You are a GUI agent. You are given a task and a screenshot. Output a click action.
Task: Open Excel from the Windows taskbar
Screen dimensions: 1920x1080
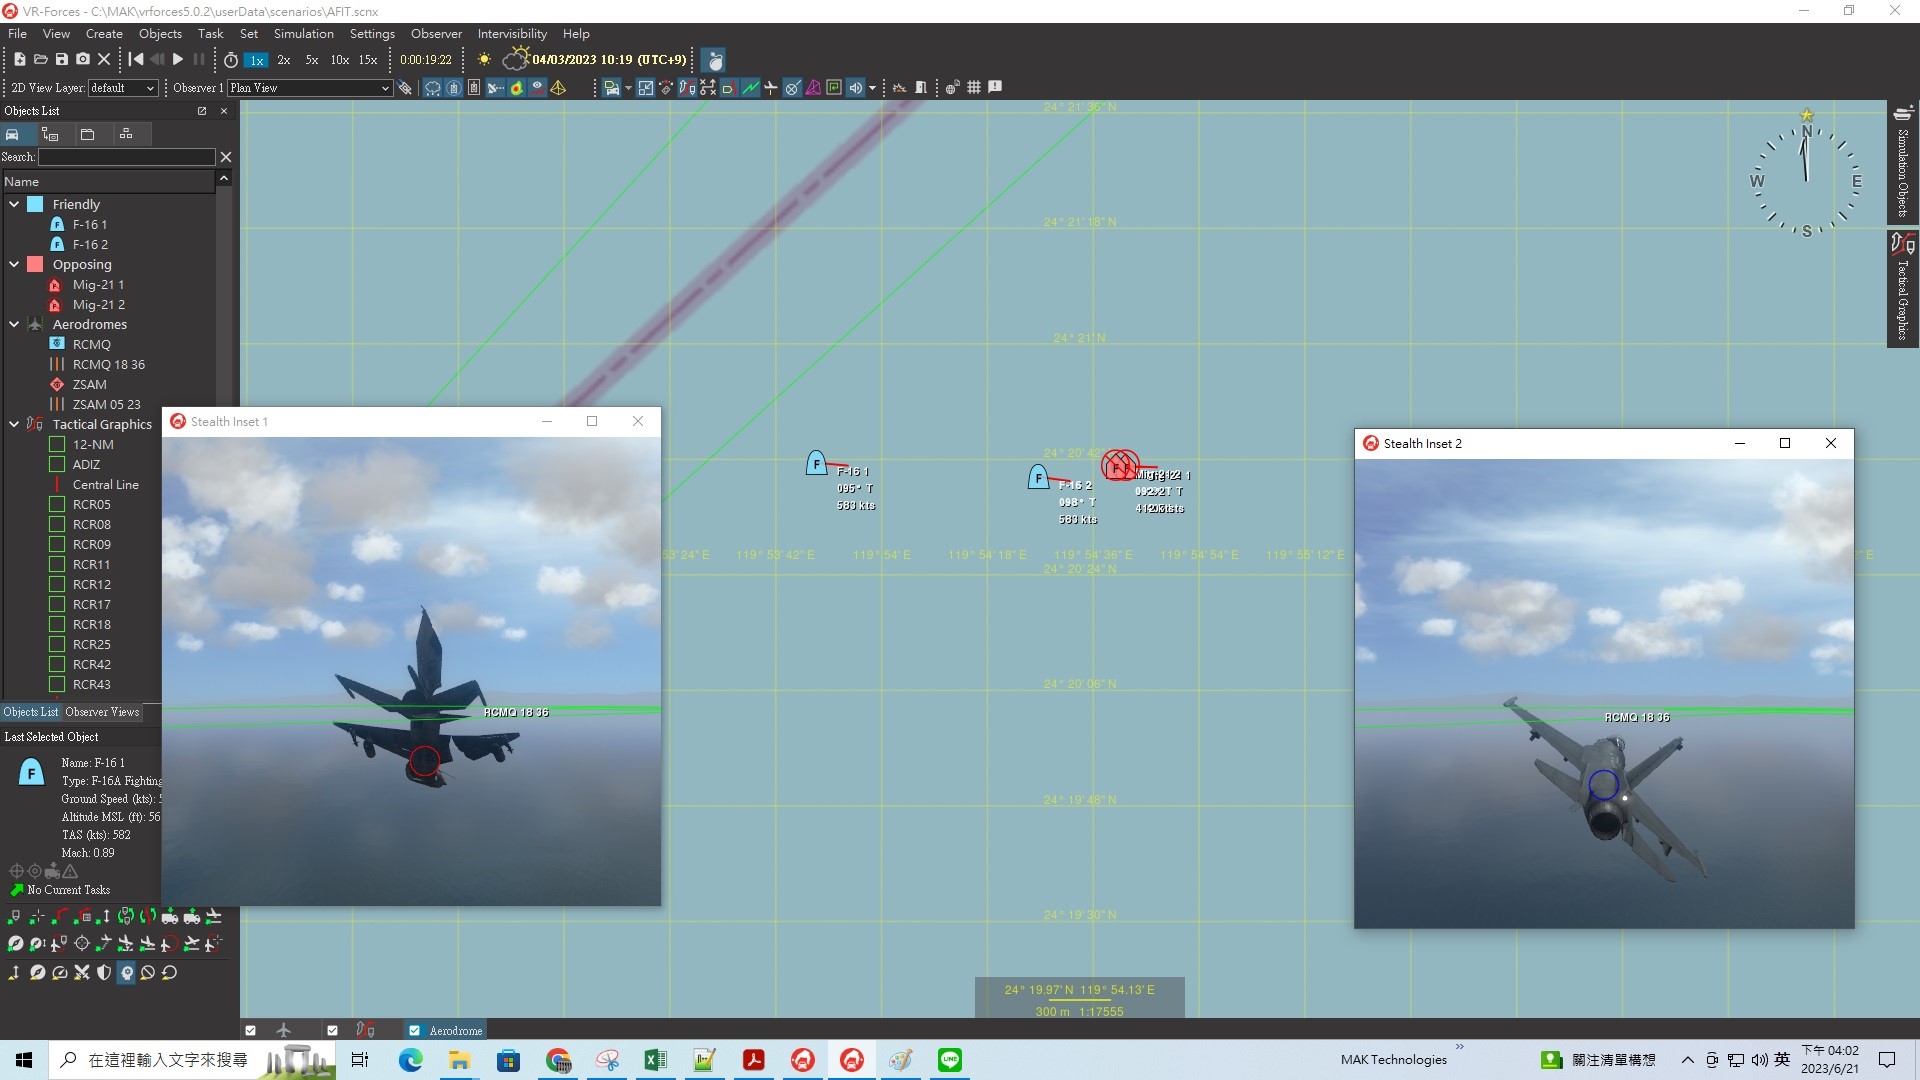coord(656,1060)
